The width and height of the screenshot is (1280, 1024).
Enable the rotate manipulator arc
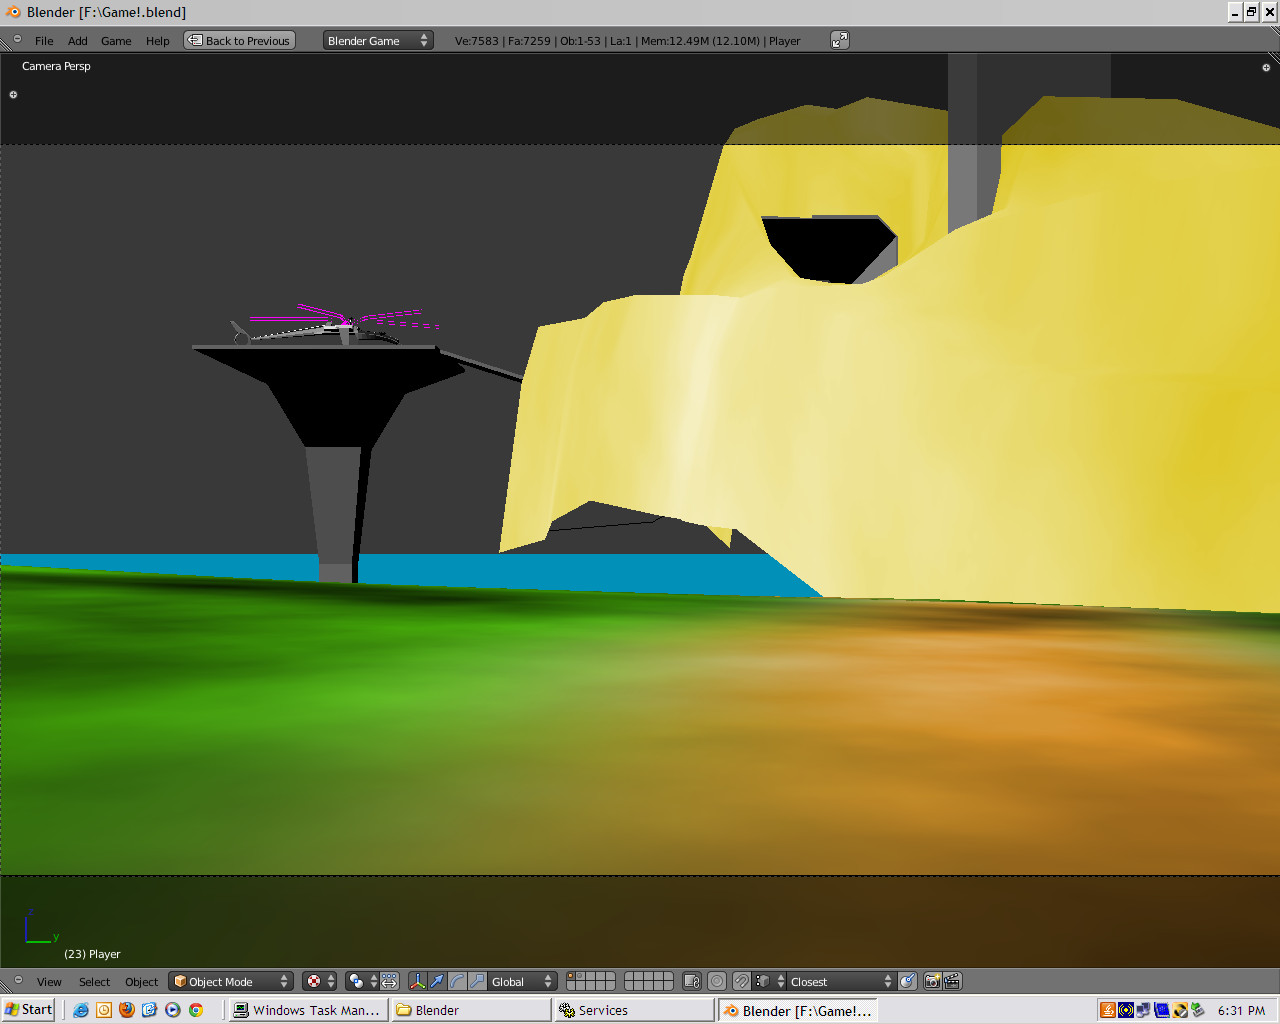click(x=457, y=982)
